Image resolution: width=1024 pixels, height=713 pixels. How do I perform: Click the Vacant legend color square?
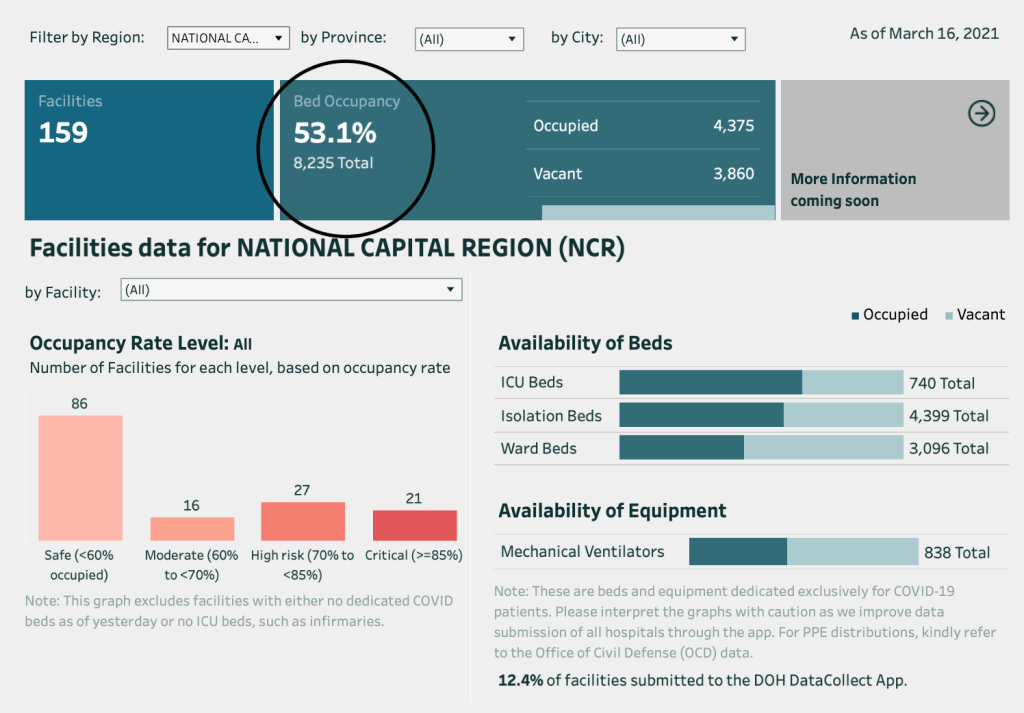pyautogui.click(x=949, y=315)
